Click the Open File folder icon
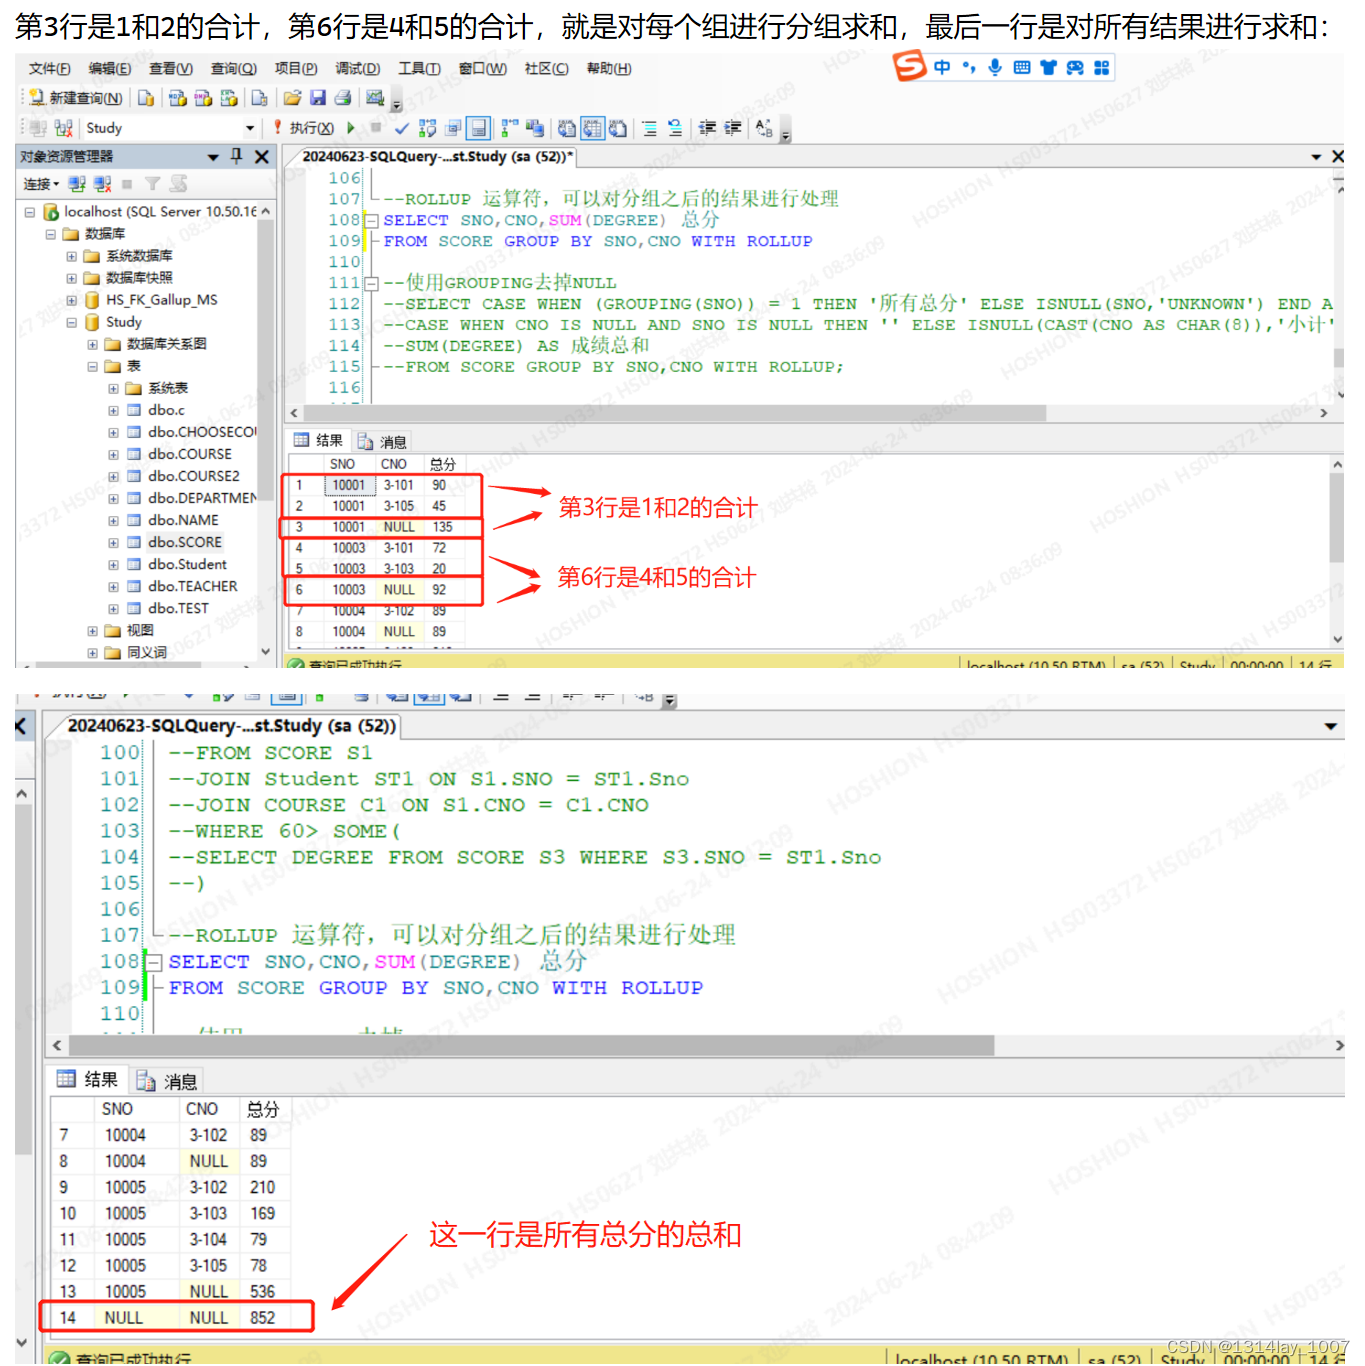Viewport: 1365px width, 1366px height. click(292, 97)
